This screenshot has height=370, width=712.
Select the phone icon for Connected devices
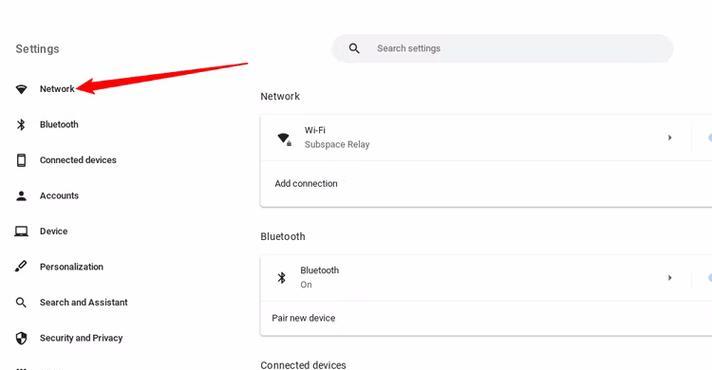21,160
